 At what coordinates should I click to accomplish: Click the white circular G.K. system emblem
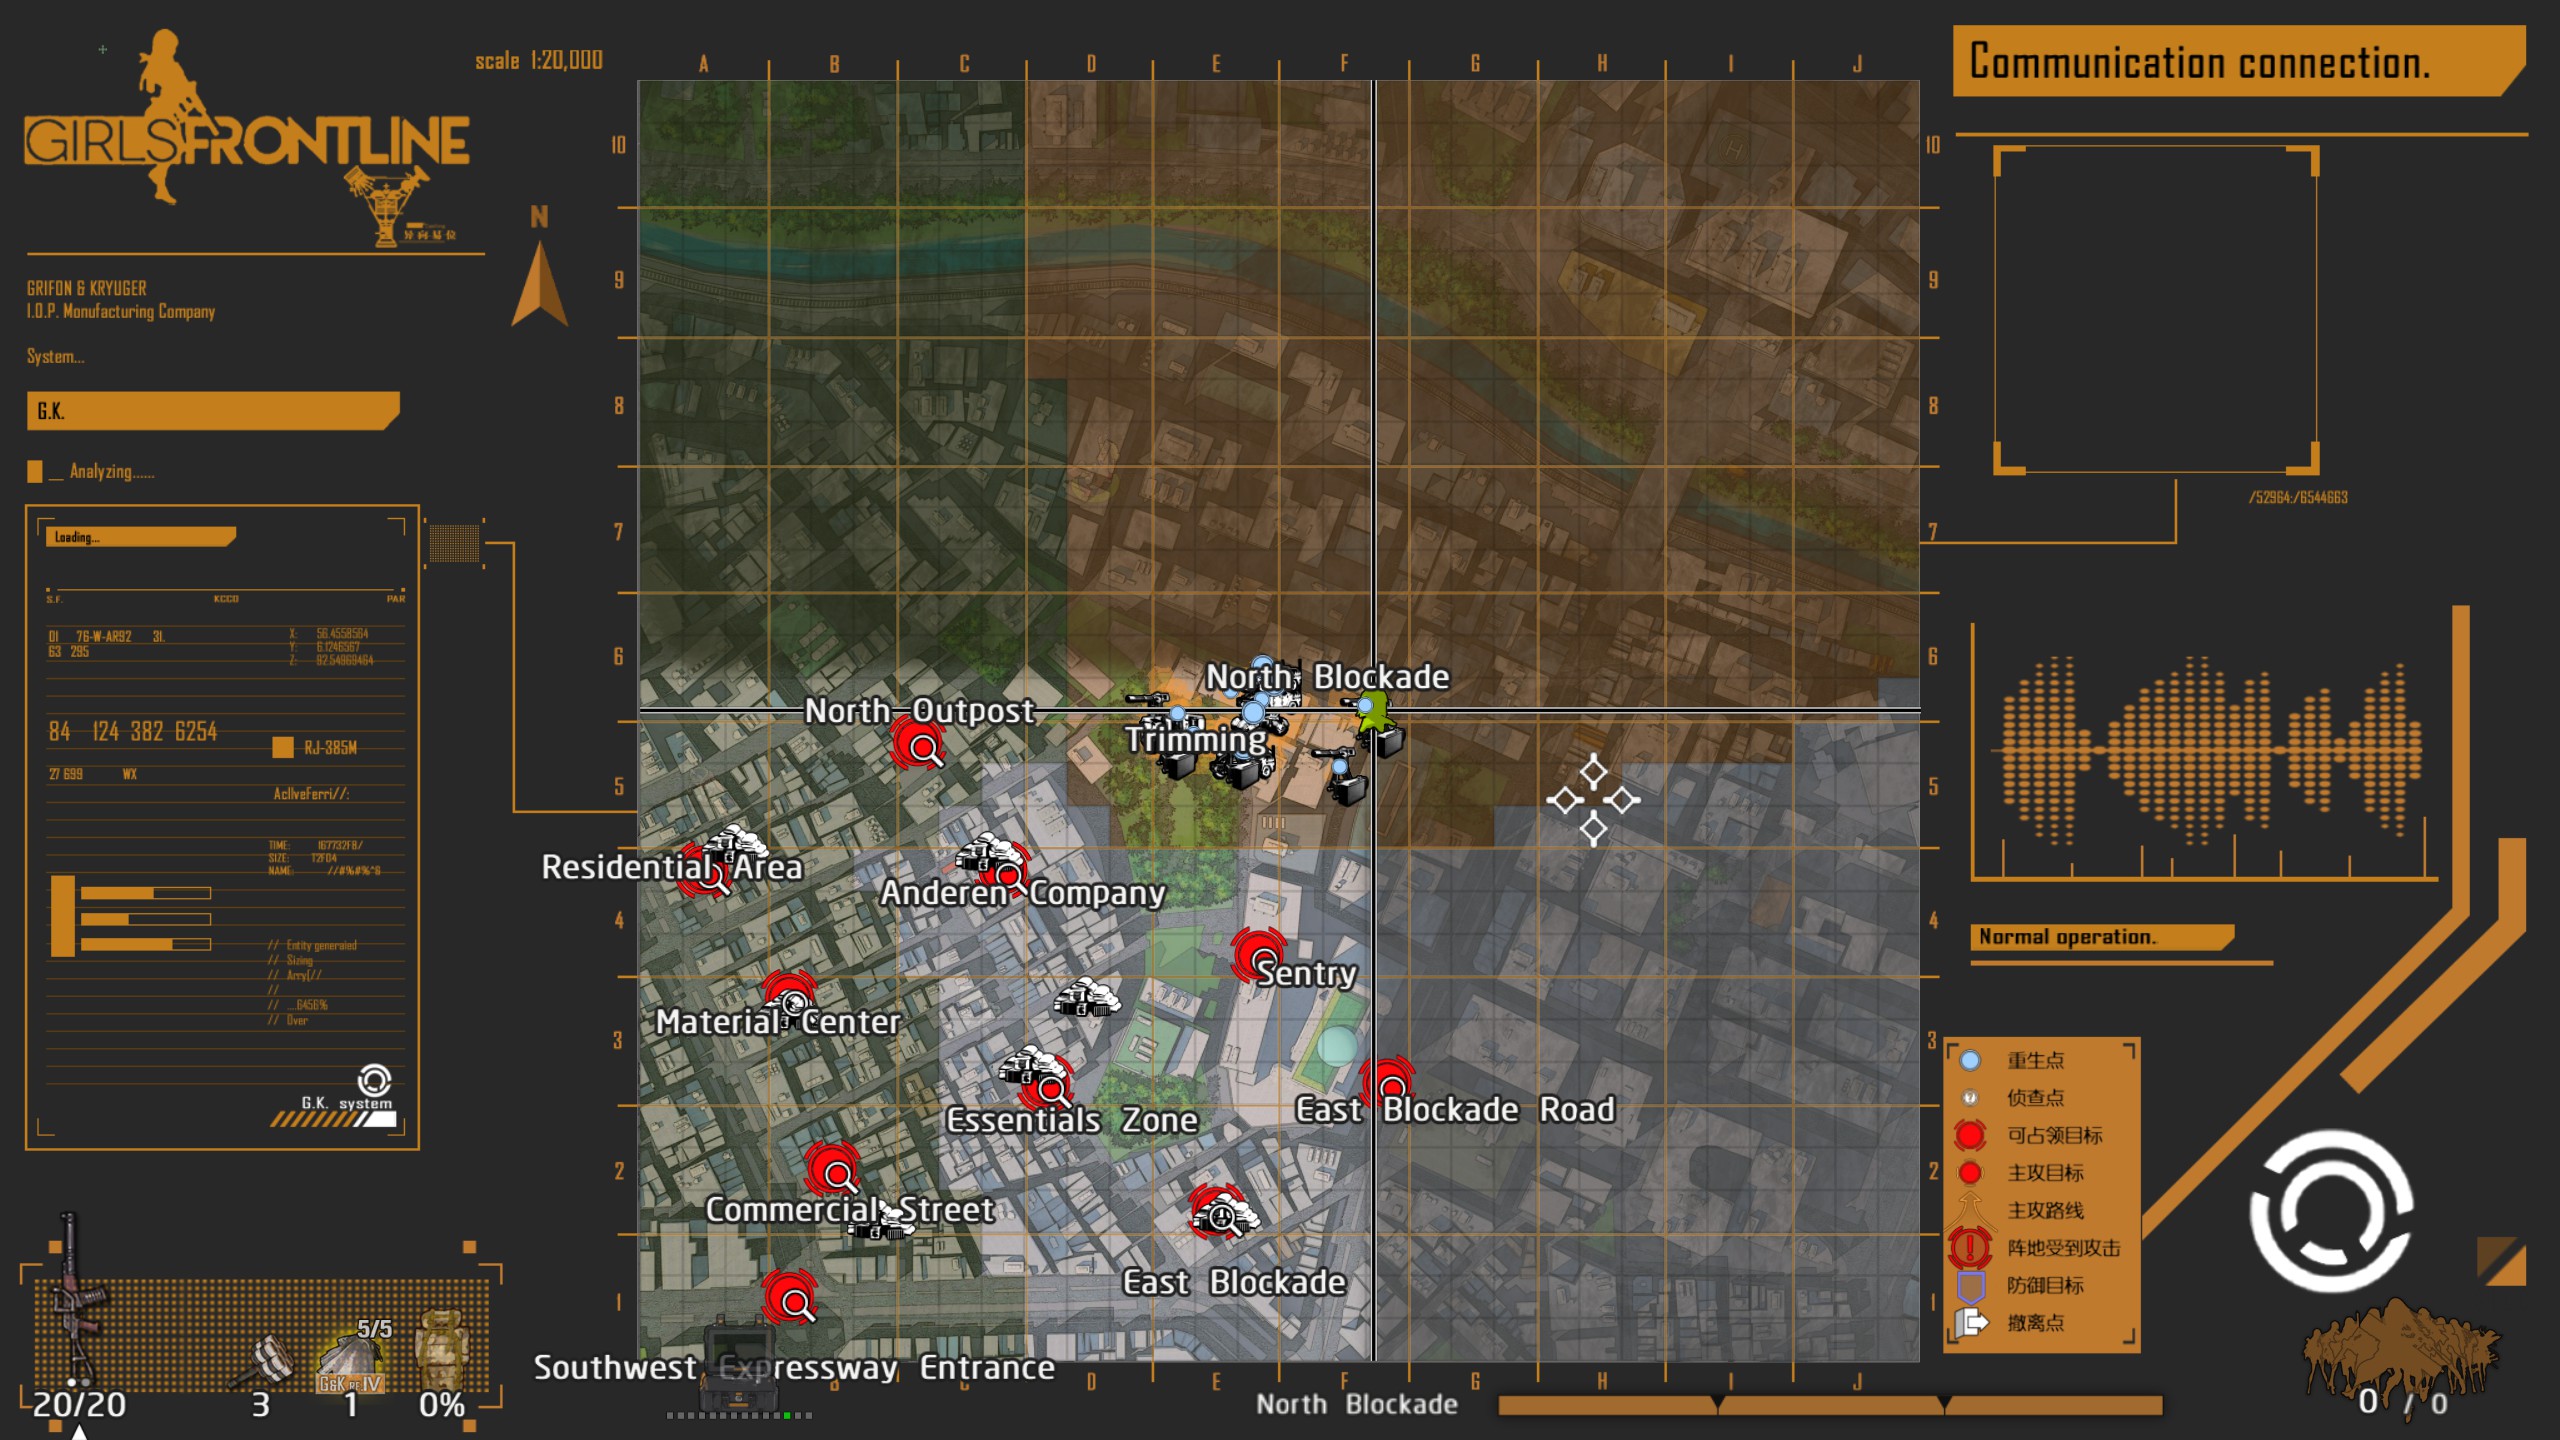[x=2331, y=1212]
